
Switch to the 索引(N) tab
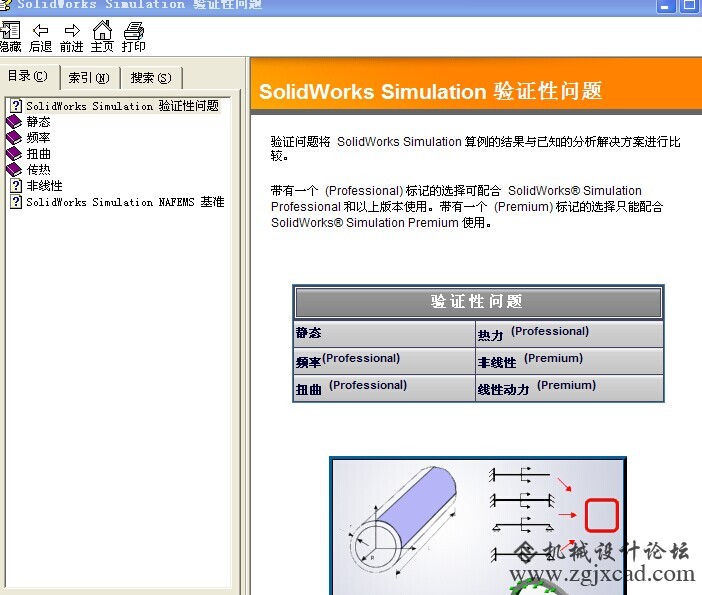90,78
